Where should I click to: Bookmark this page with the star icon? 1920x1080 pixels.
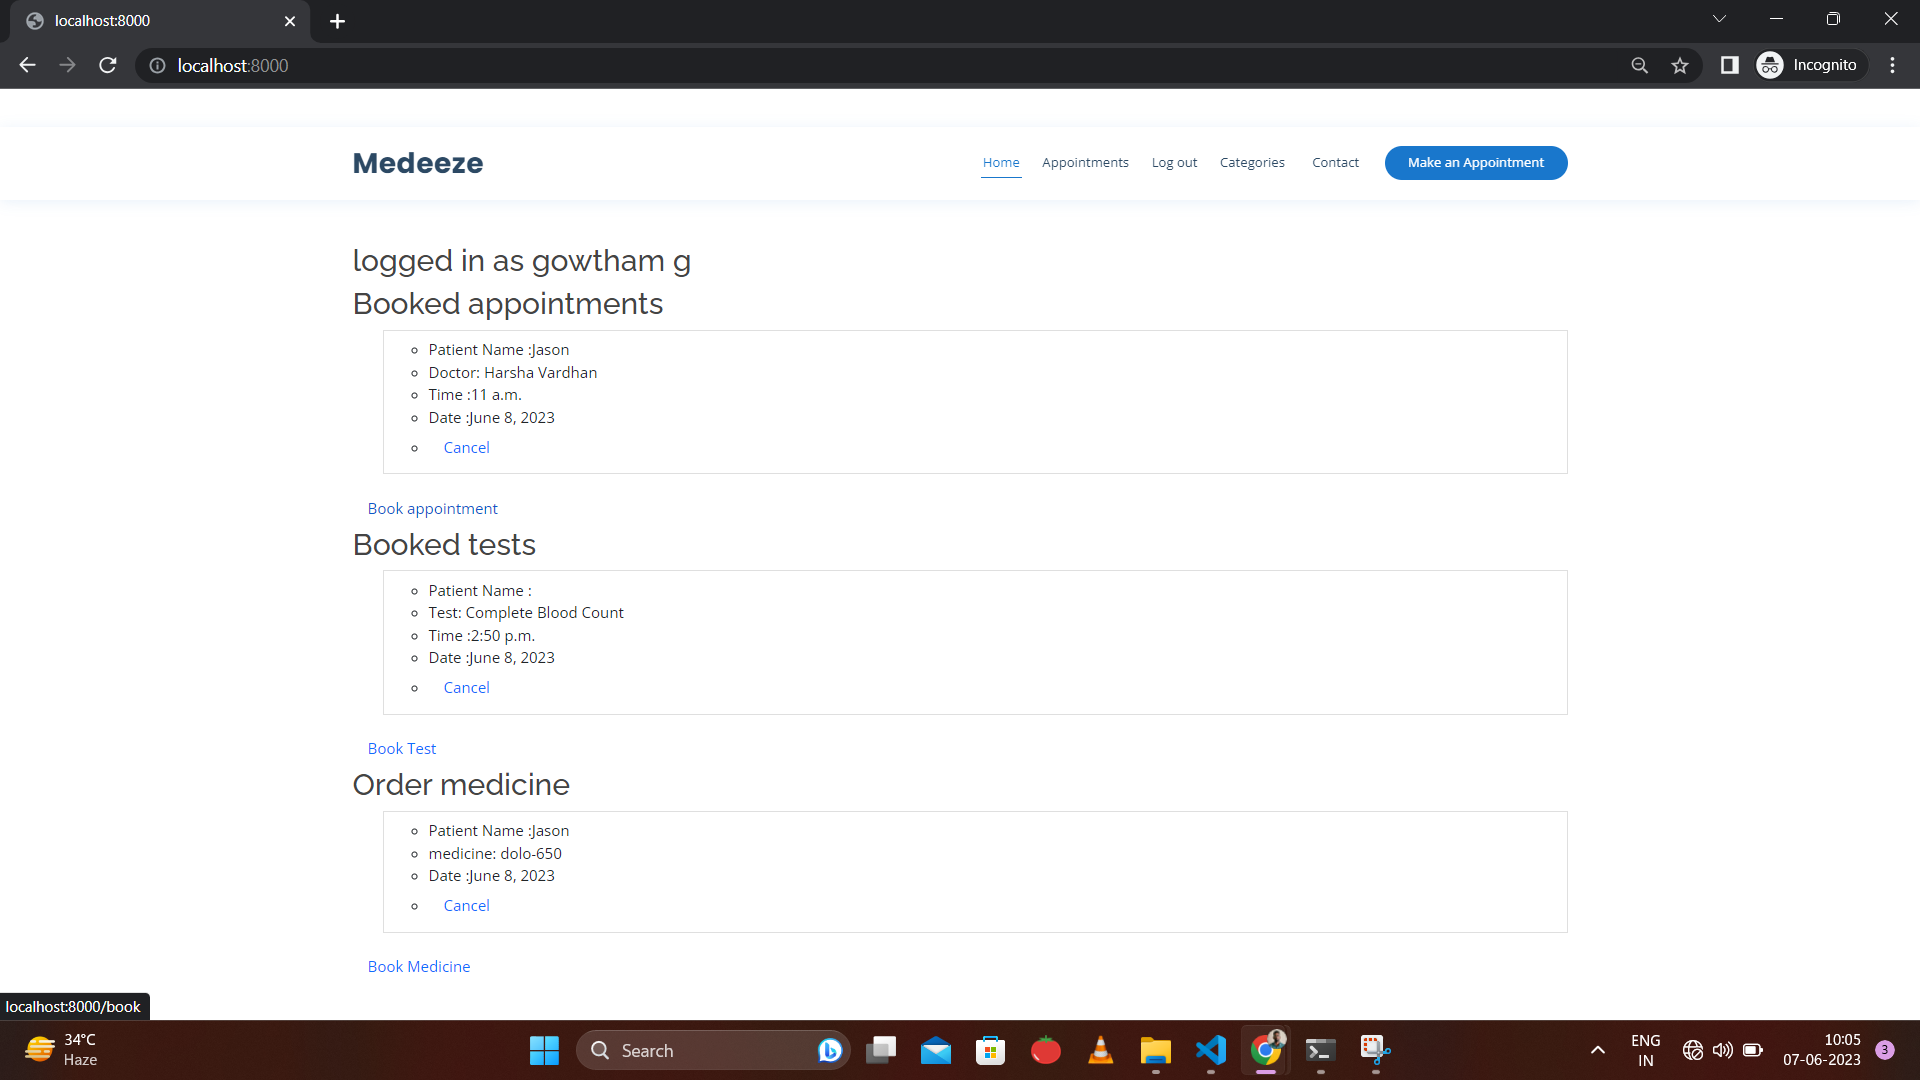pos(1680,65)
